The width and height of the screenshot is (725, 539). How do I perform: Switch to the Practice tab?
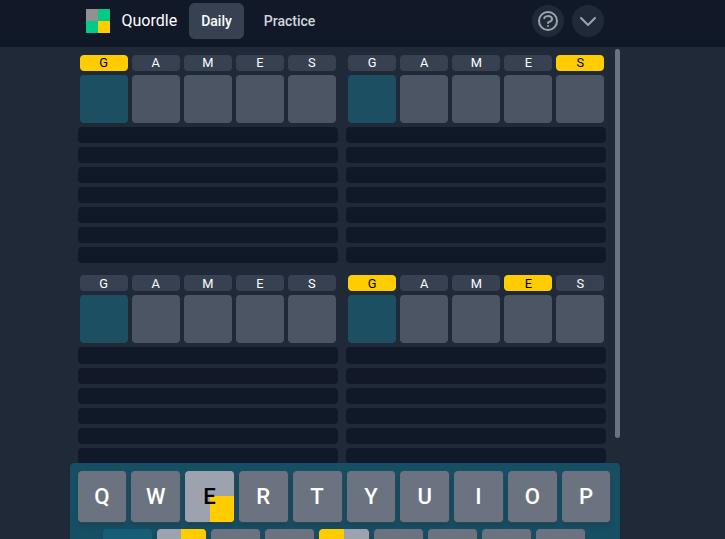[289, 21]
